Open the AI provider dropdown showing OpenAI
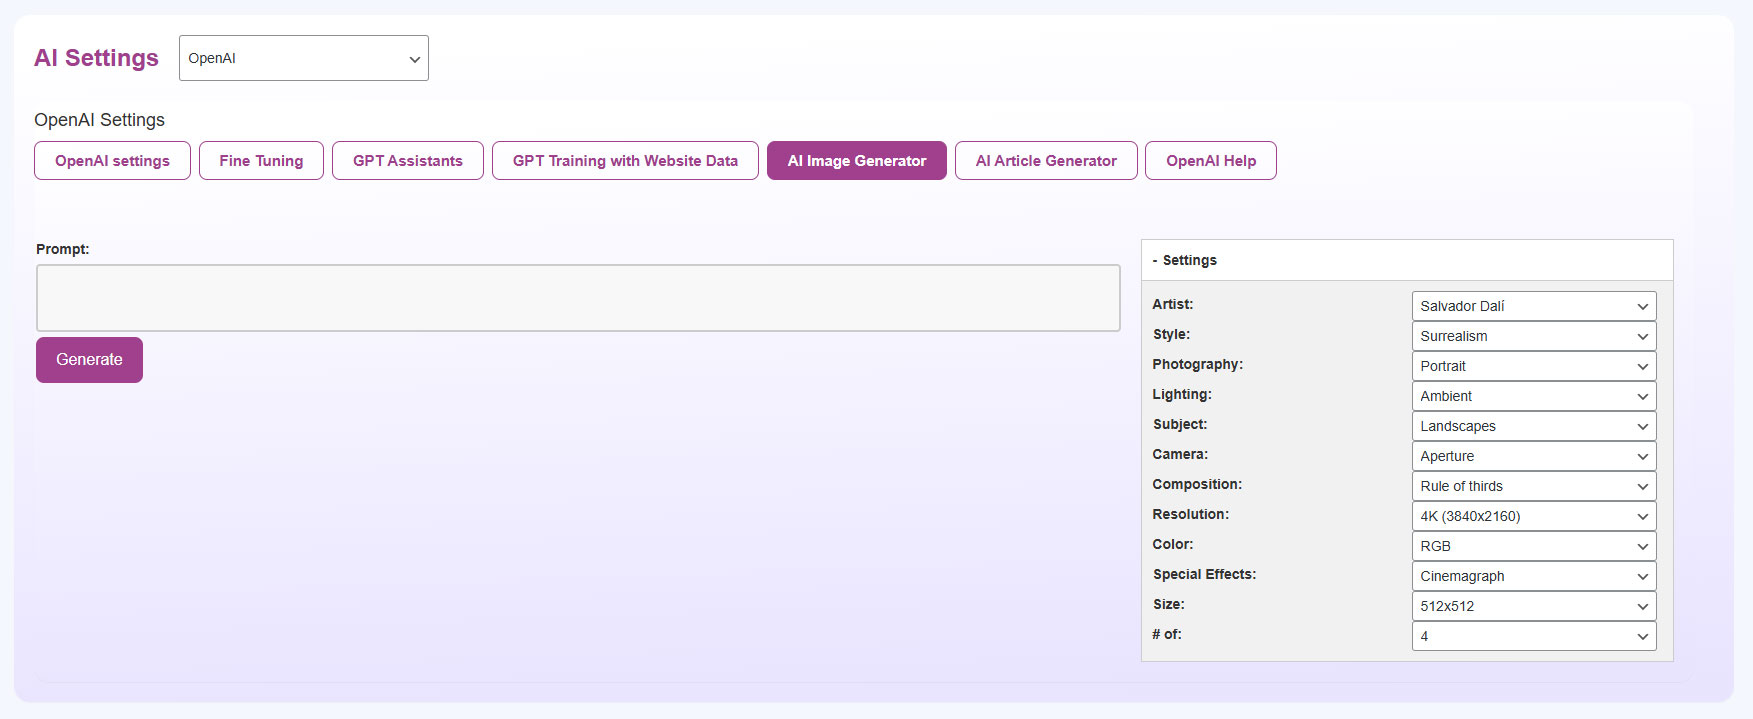 click(303, 58)
